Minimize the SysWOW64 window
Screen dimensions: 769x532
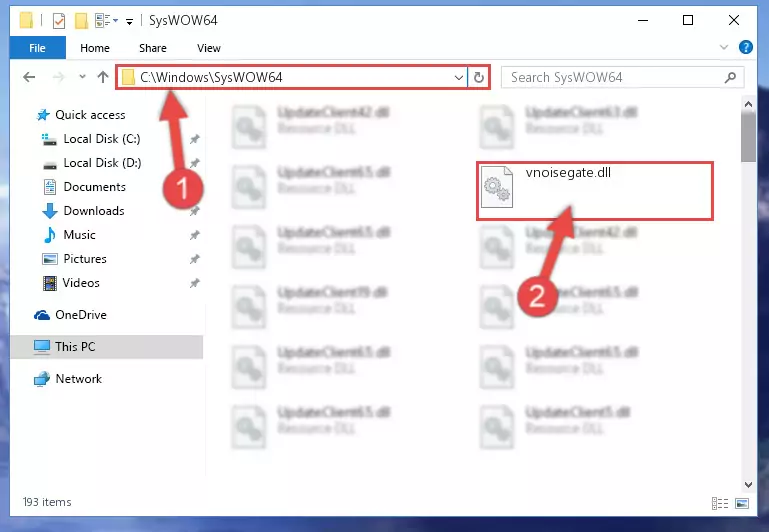click(643, 20)
